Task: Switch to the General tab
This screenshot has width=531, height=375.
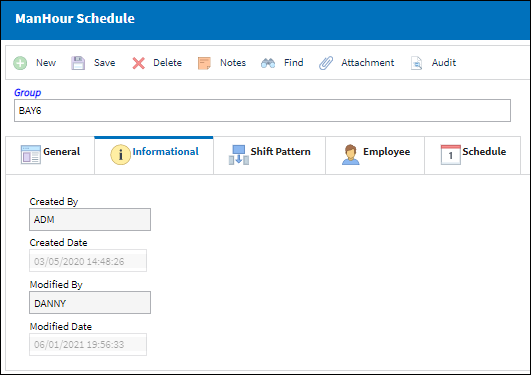Action: click(50, 155)
